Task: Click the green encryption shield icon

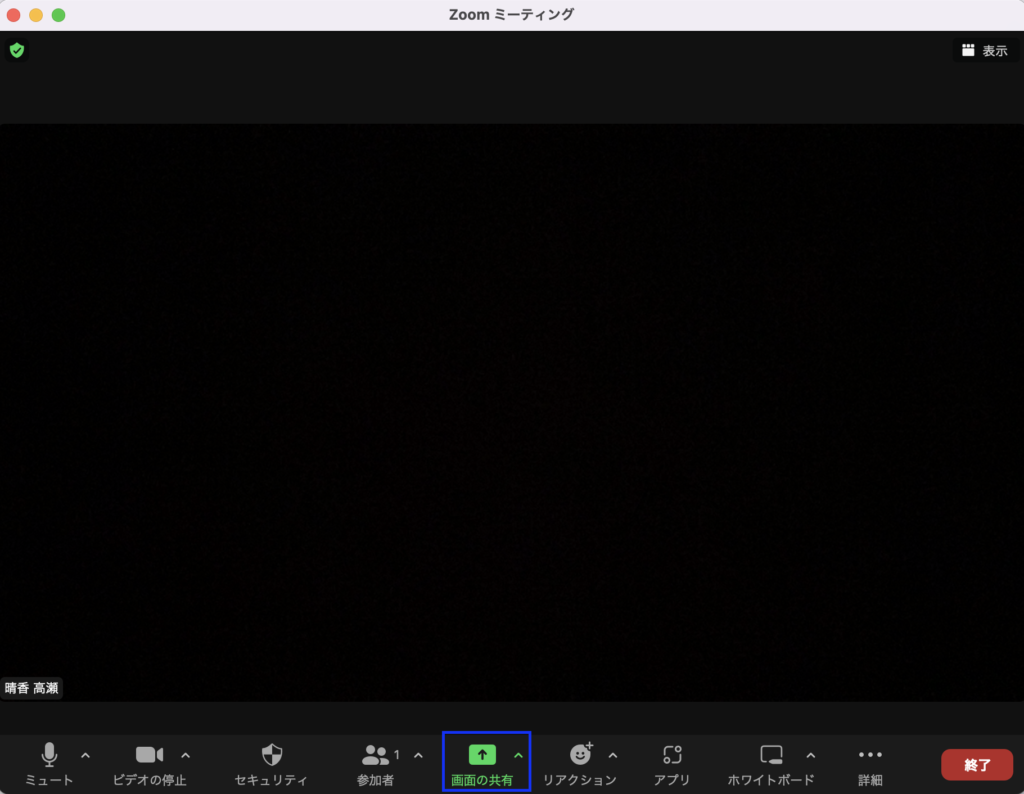Action: 17,50
